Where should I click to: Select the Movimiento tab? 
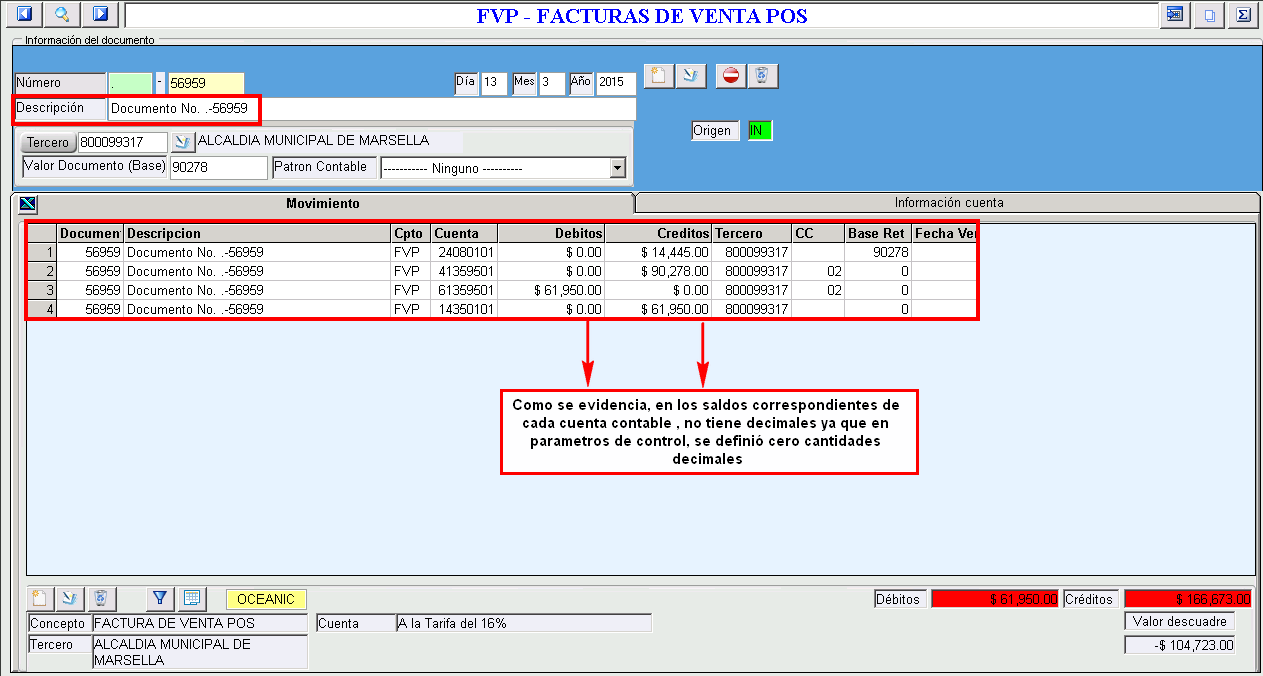coord(322,203)
